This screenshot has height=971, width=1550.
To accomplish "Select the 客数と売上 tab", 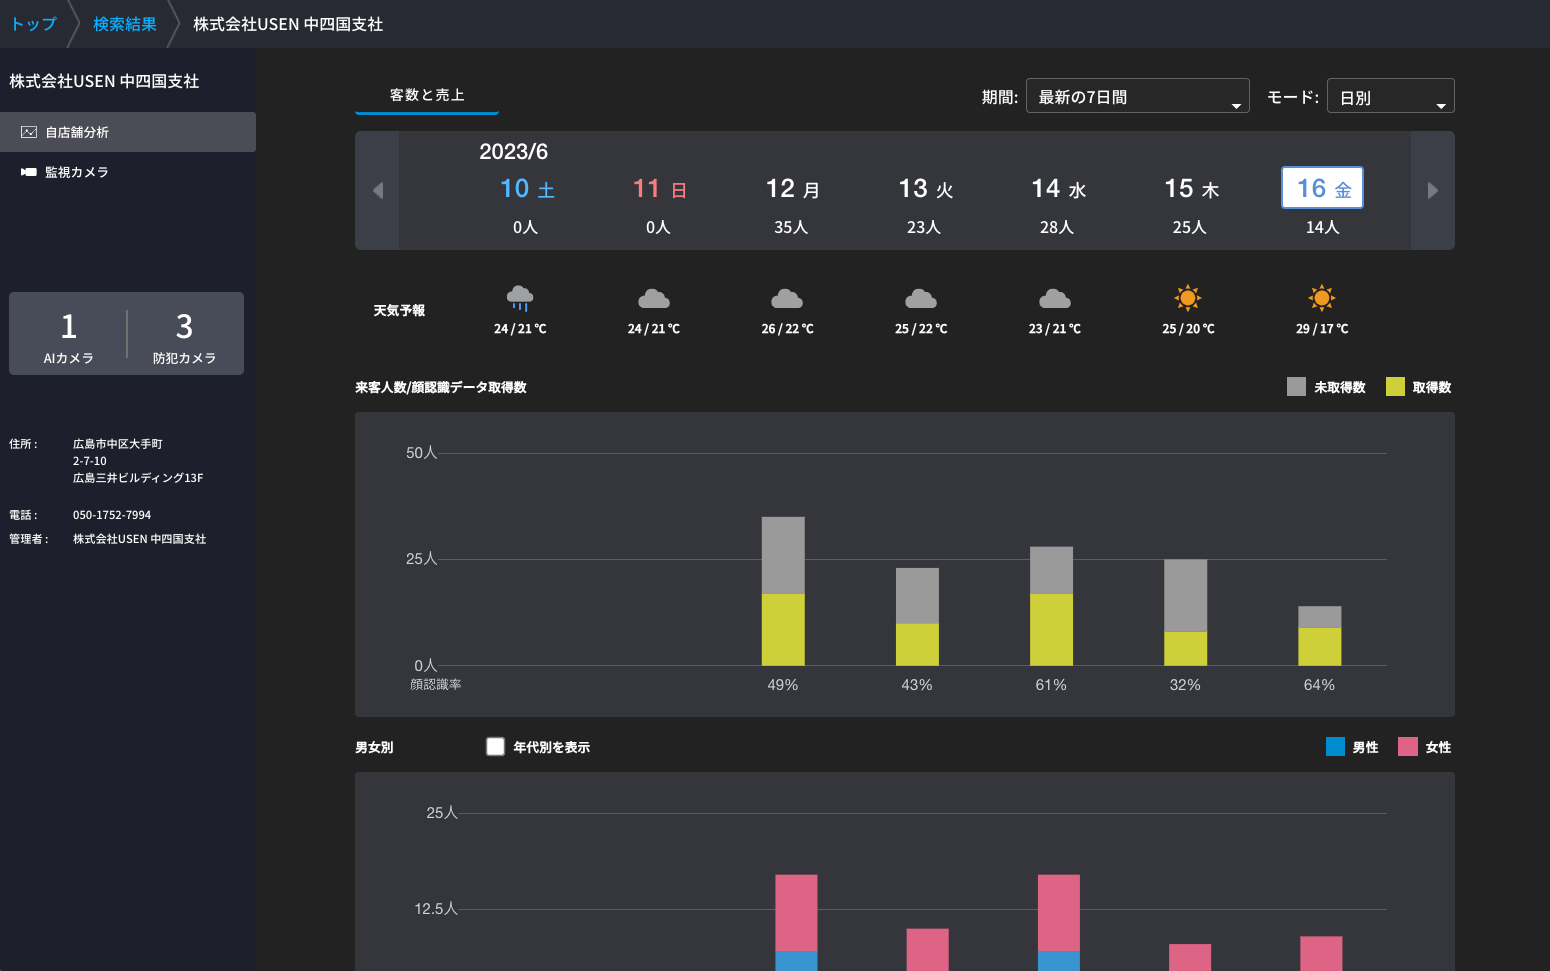I will [427, 95].
